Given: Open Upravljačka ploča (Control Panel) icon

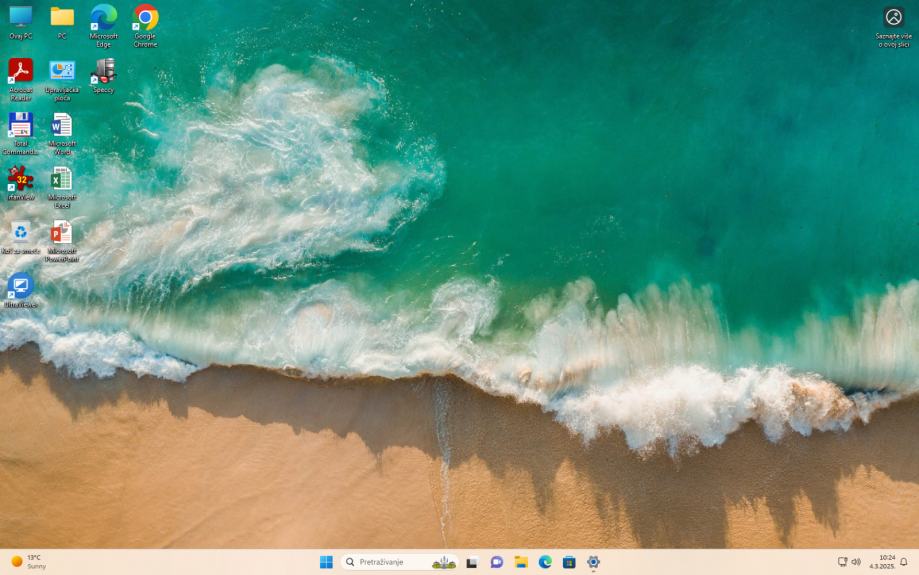Looking at the screenshot, I should 62,79.
